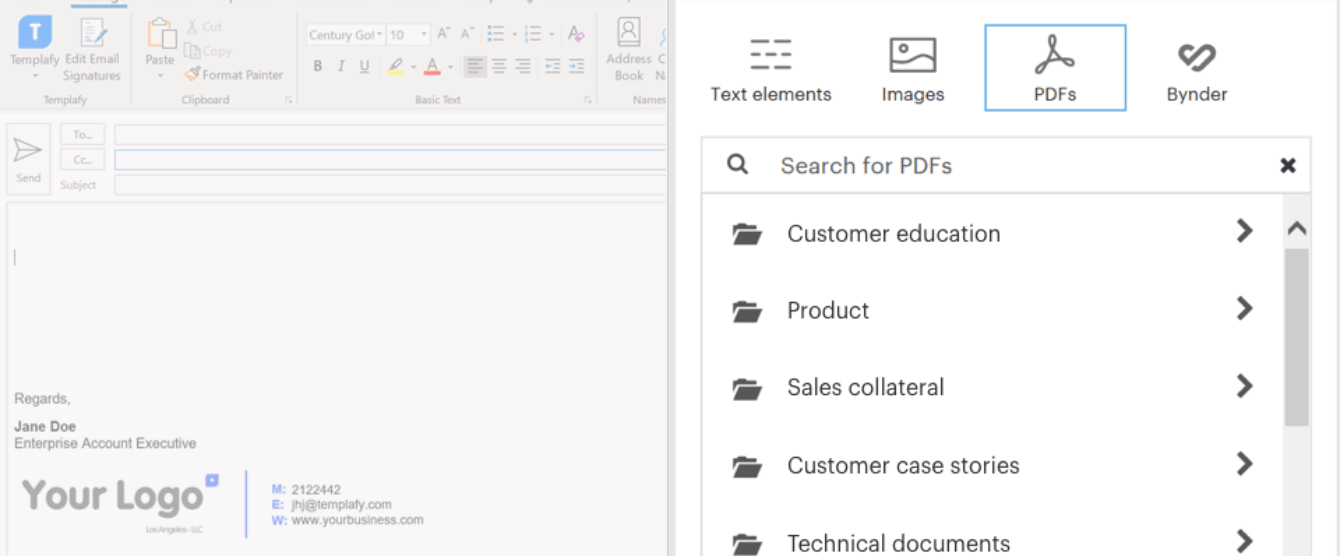1340x556 pixels.
Task: Click the clear formatting icon
Action: 576,34
